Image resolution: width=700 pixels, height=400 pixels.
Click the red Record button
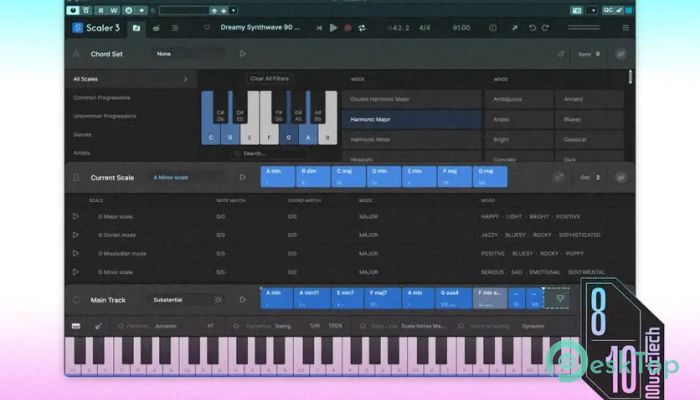point(347,28)
